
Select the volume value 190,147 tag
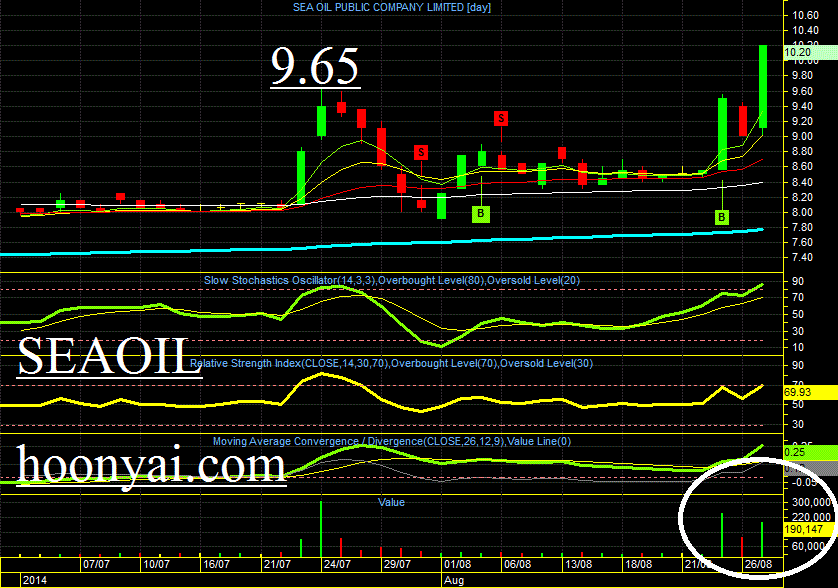pyautogui.click(x=809, y=530)
